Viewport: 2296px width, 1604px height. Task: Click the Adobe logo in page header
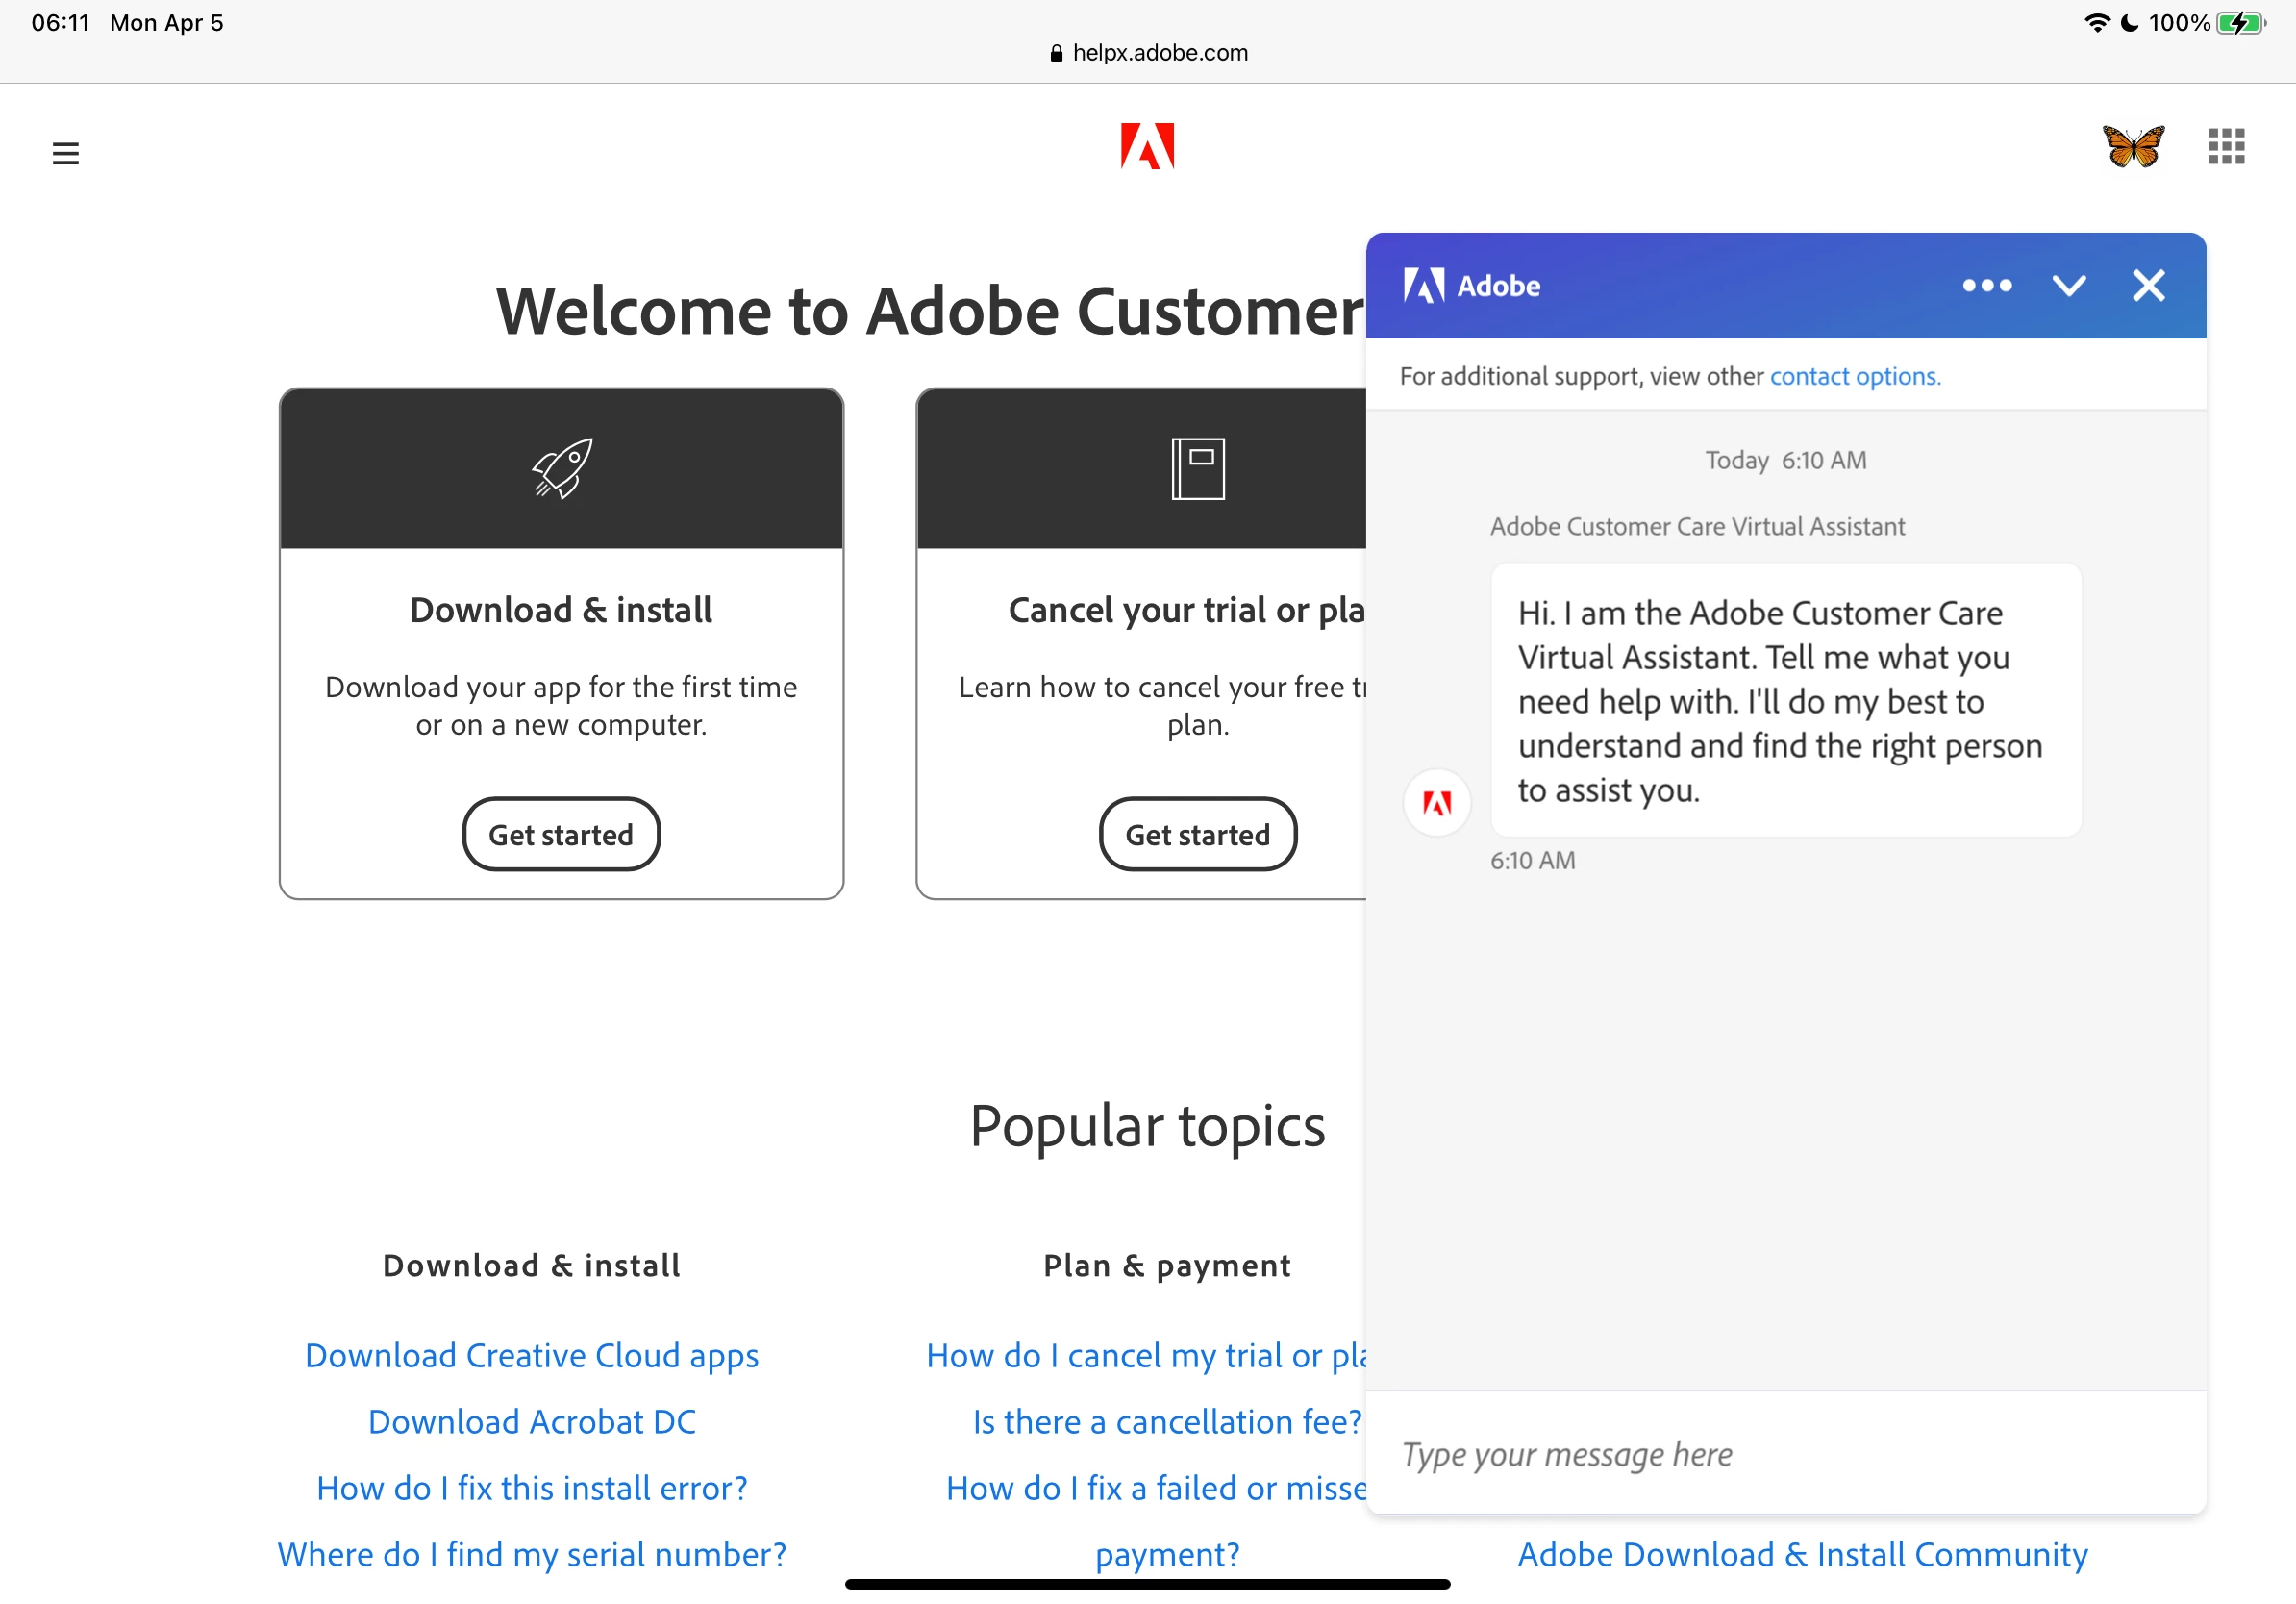point(1147,147)
